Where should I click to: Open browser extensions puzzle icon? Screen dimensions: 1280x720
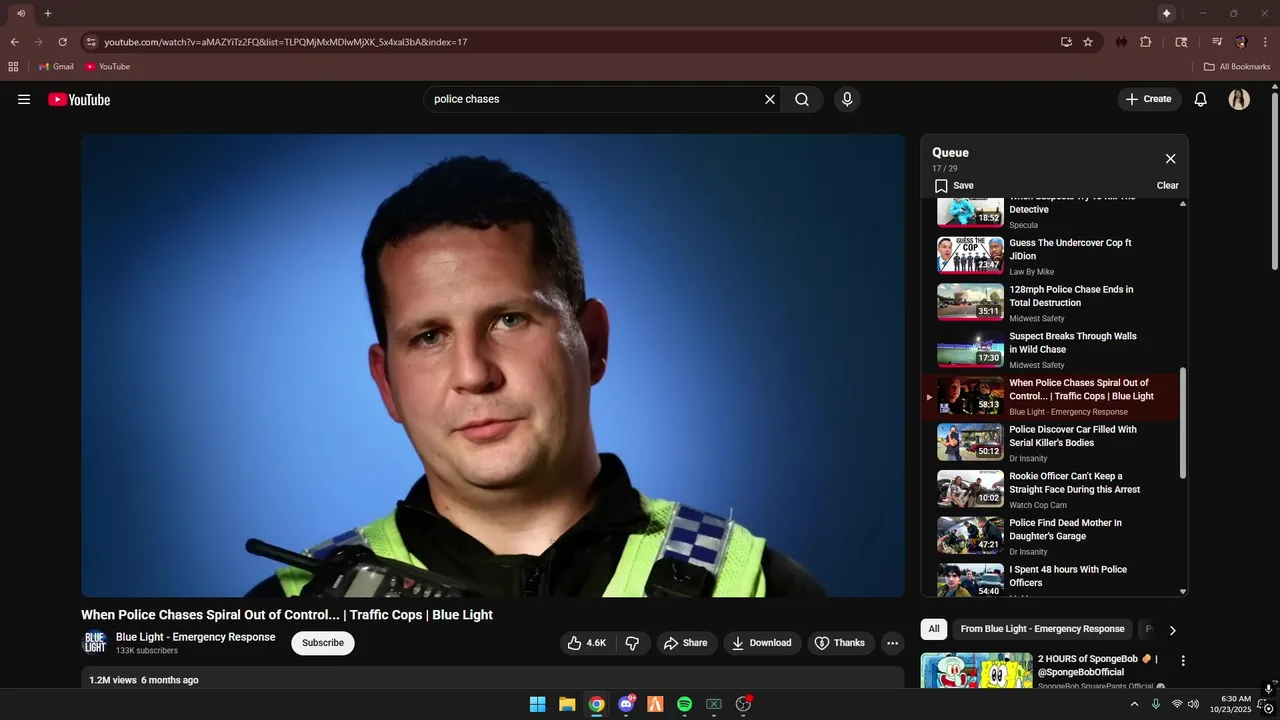[1146, 42]
